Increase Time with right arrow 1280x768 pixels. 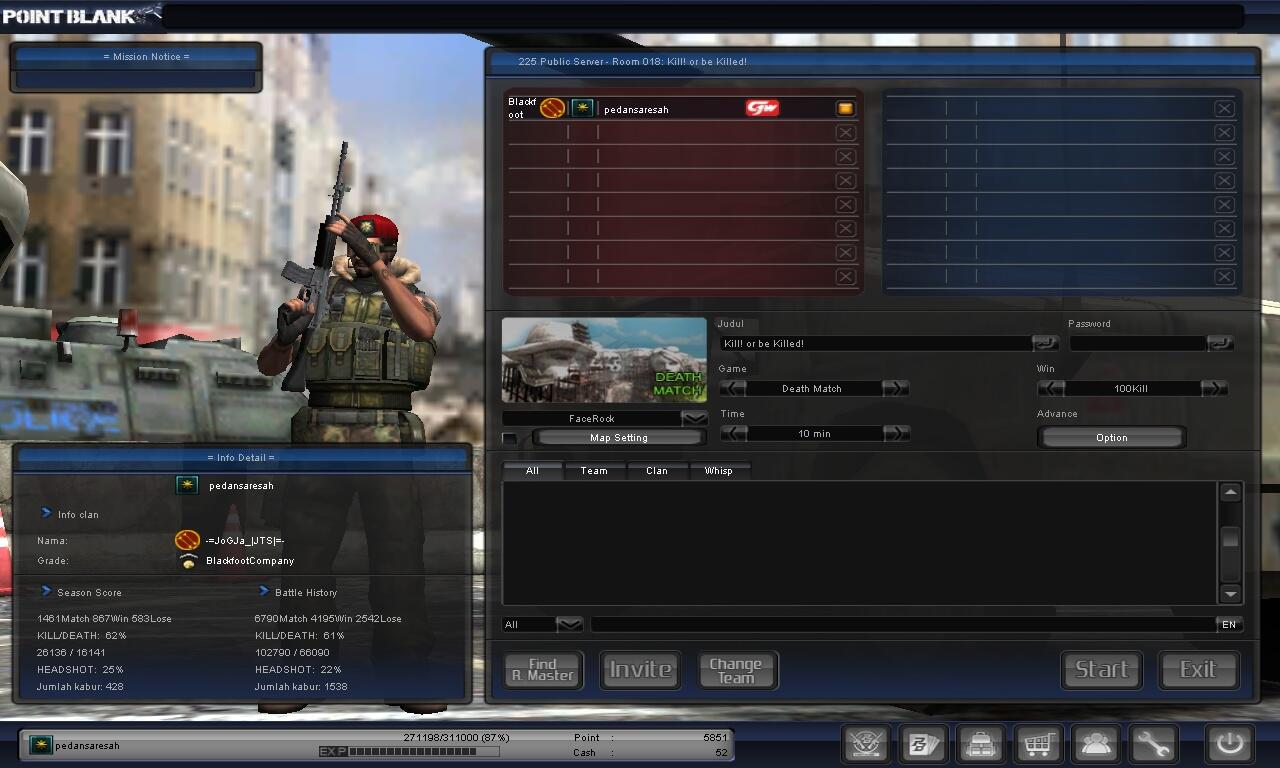coord(896,433)
